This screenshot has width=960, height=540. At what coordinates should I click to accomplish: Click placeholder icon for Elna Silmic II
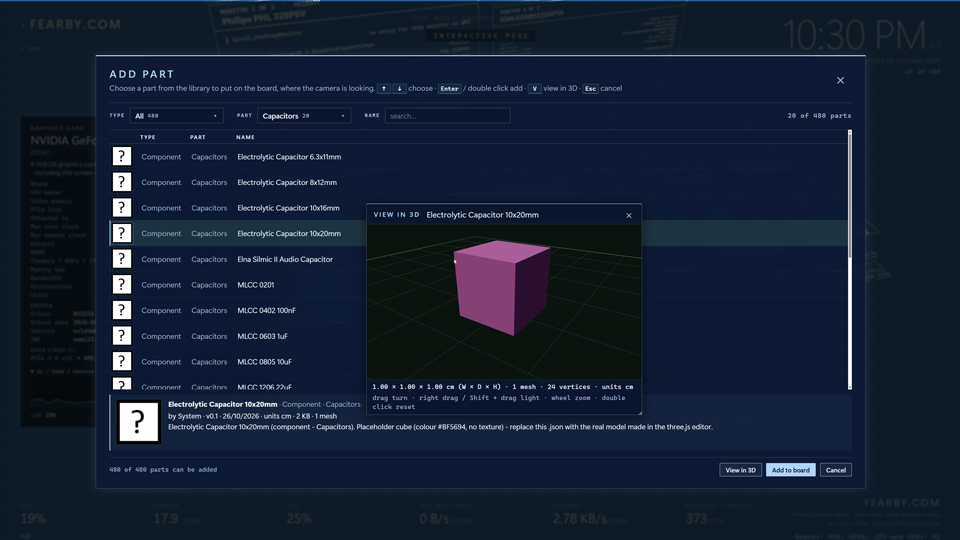pos(122,259)
